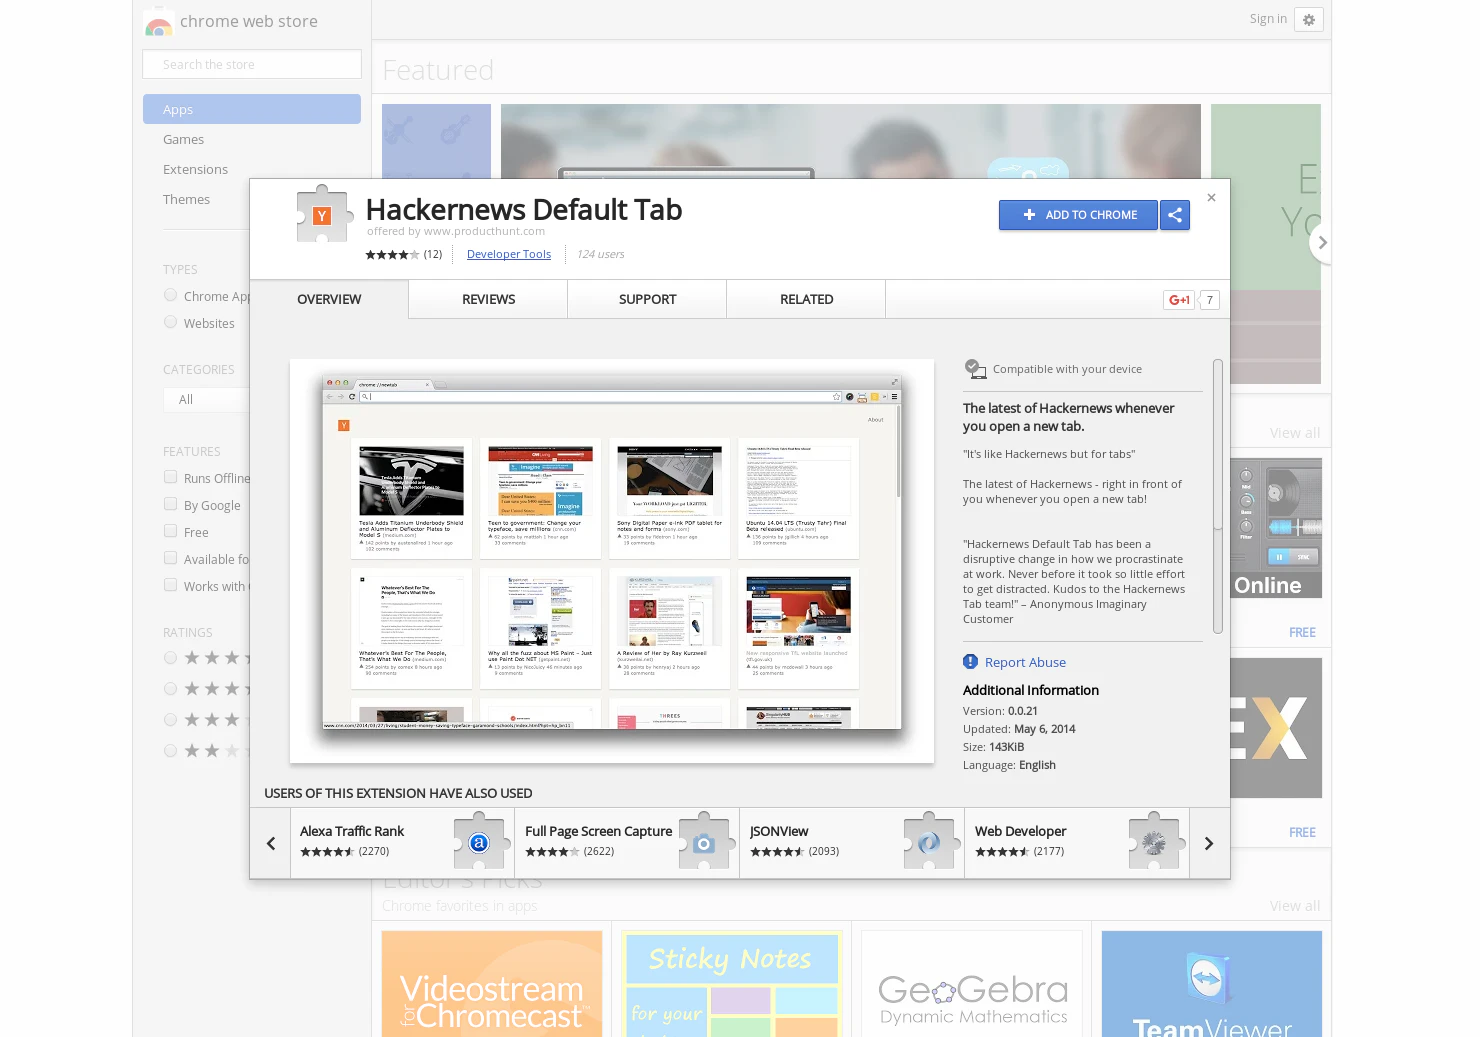
Task: Click the top View all link
Action: [1295, 433]
